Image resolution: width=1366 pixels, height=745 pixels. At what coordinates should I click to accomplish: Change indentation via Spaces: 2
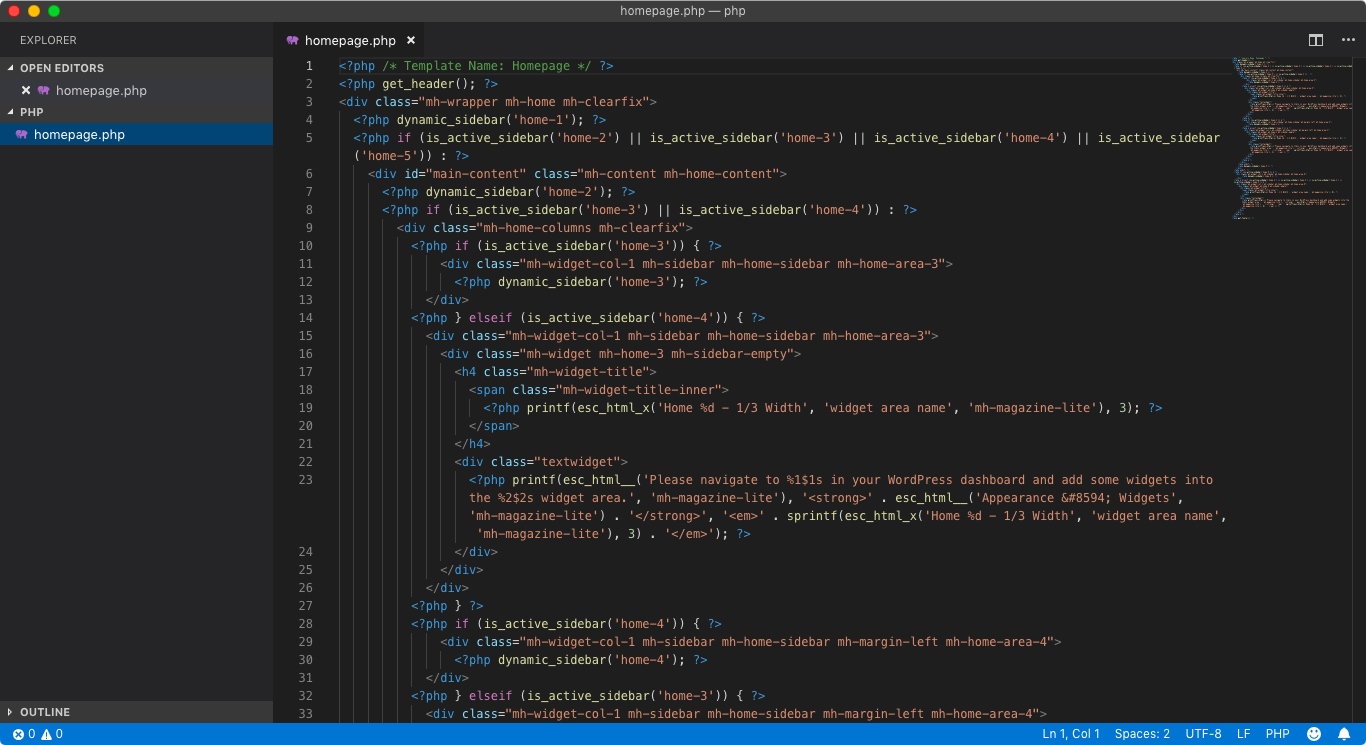(x=1142, y=734)
